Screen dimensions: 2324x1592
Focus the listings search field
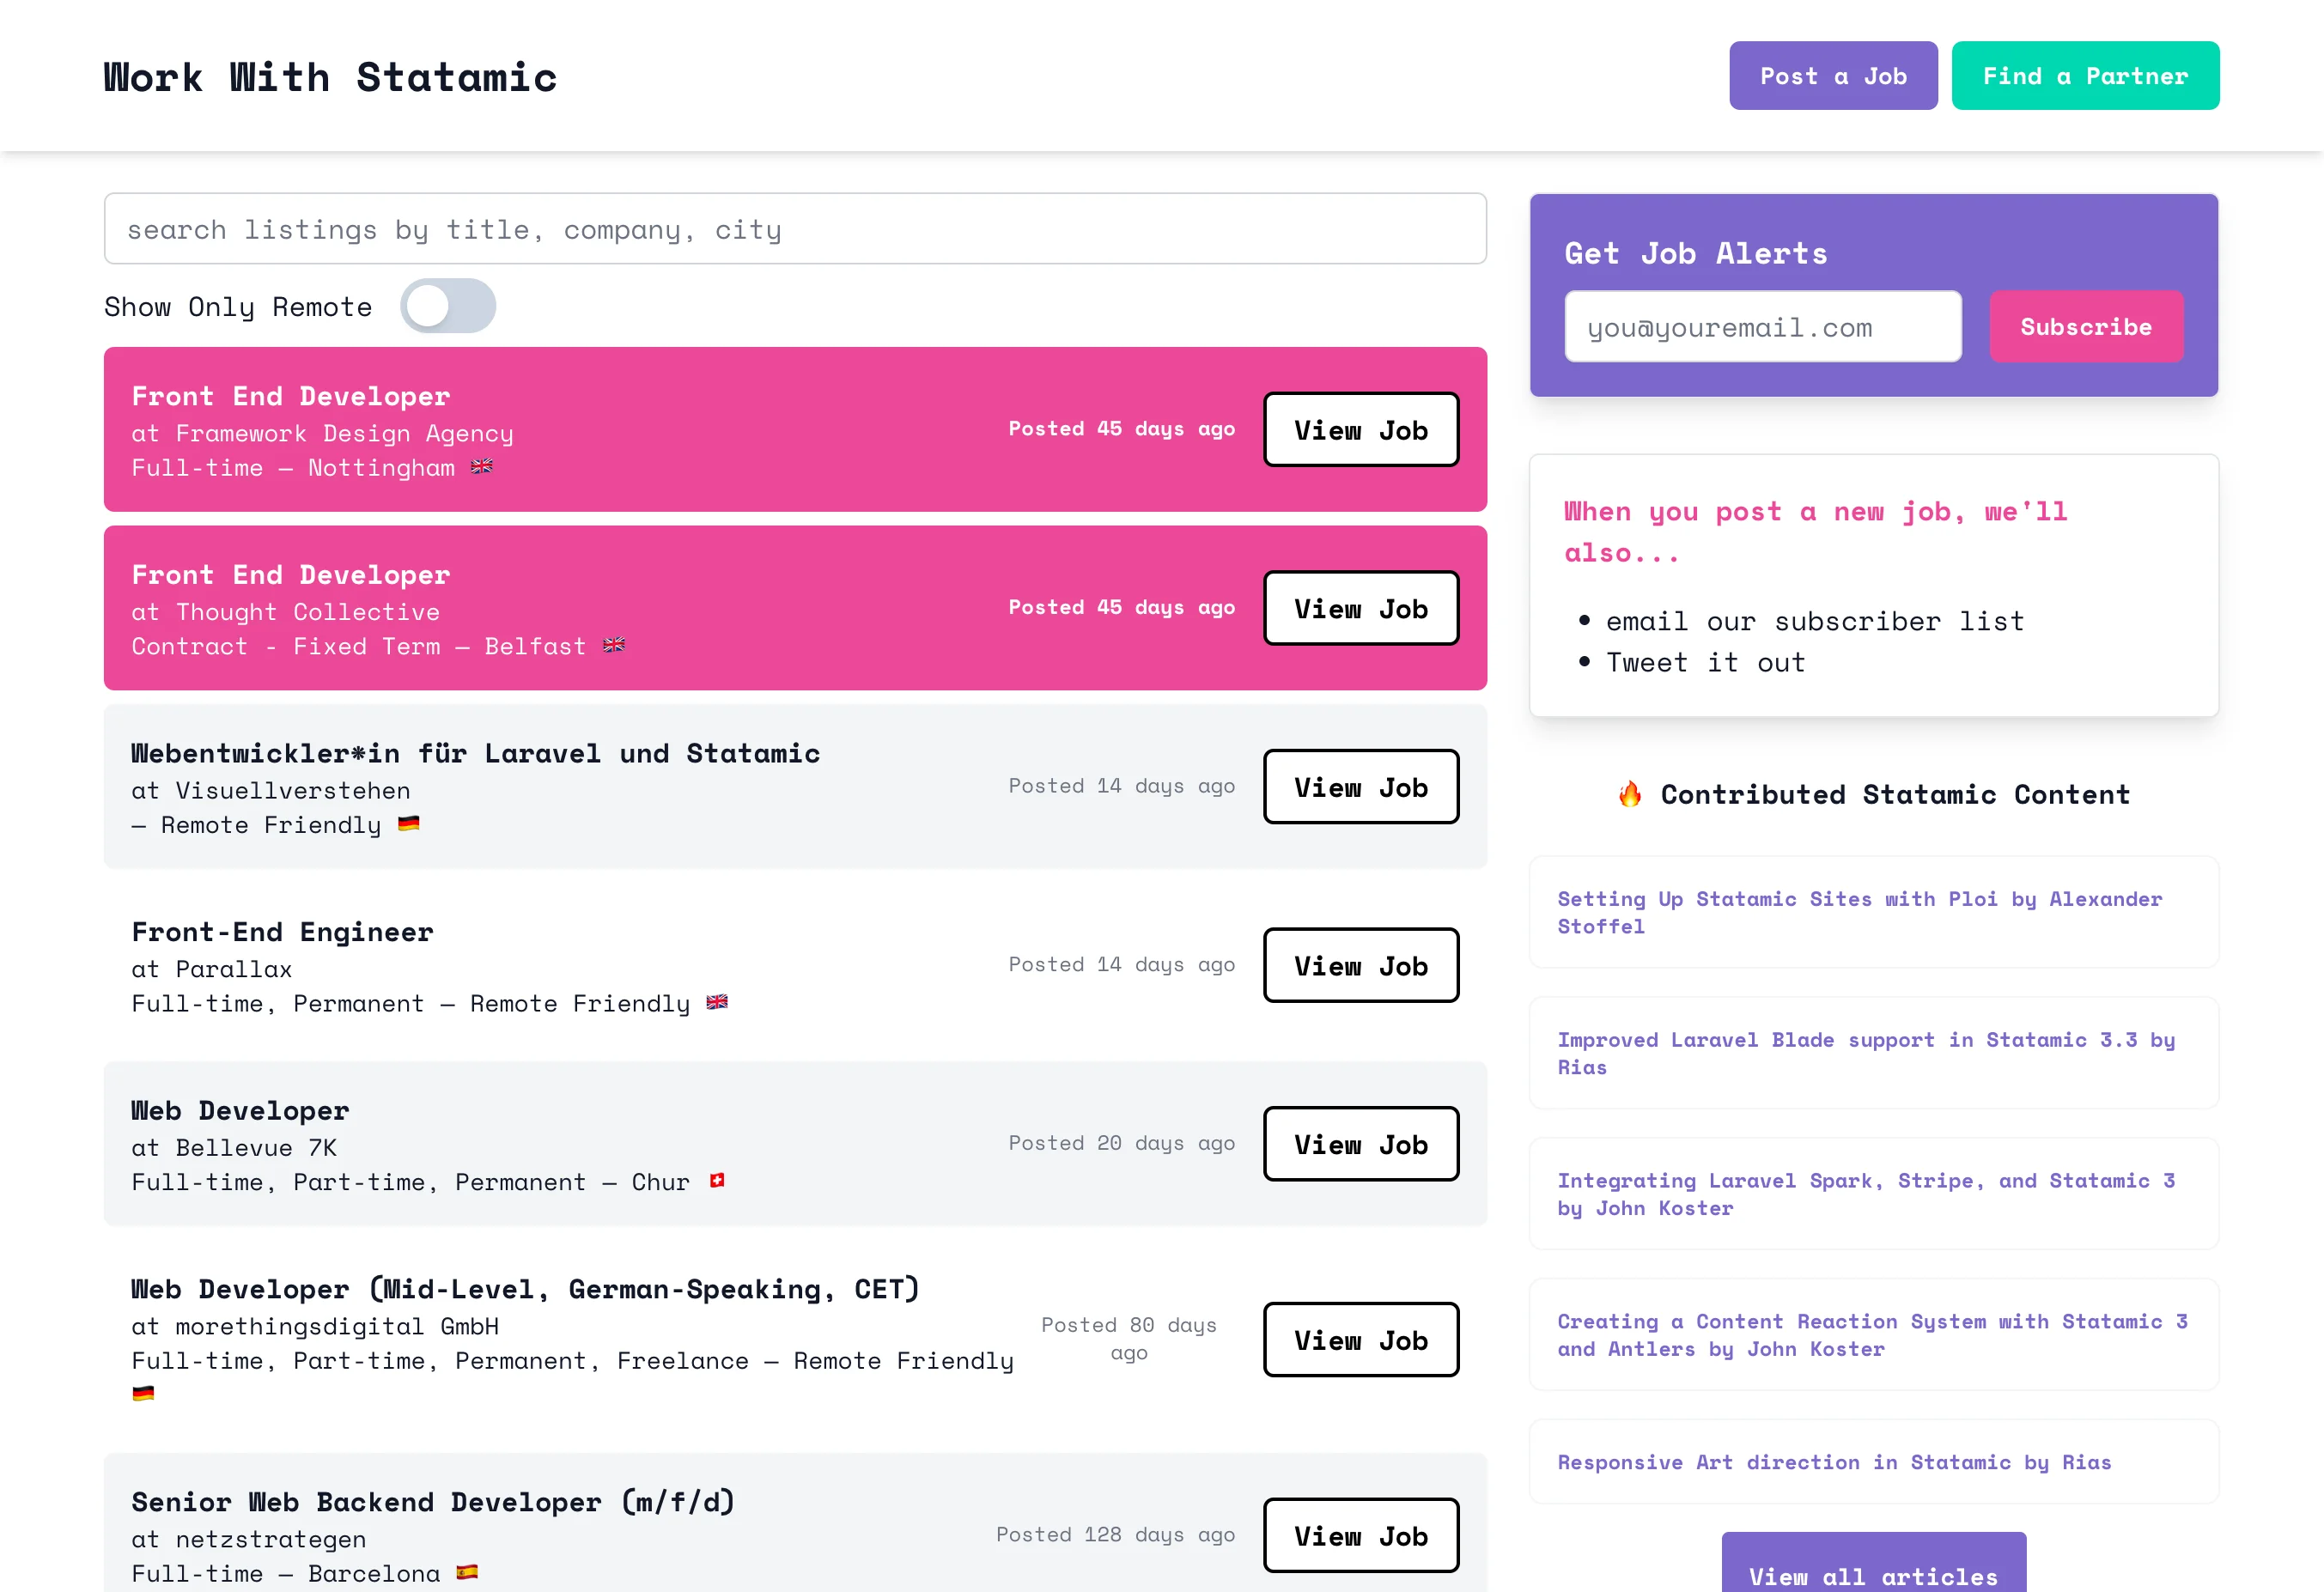[x=795, y=229]
